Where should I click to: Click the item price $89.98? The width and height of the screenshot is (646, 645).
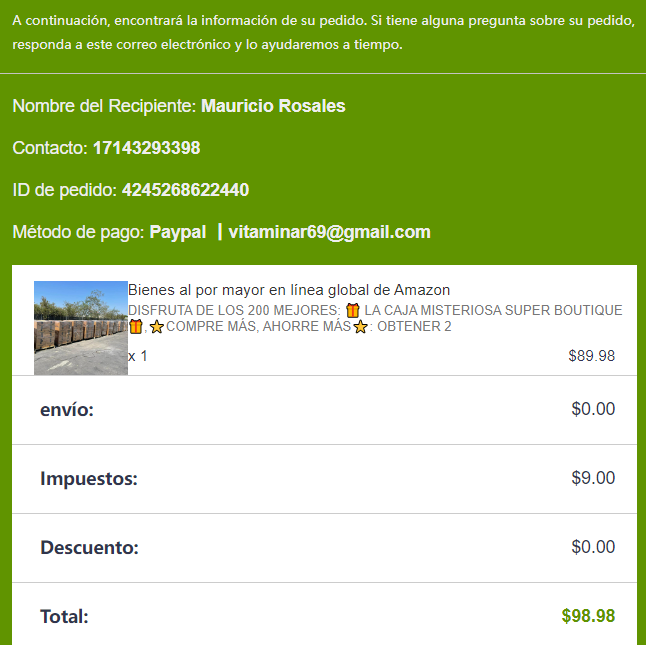coord(592,356)
